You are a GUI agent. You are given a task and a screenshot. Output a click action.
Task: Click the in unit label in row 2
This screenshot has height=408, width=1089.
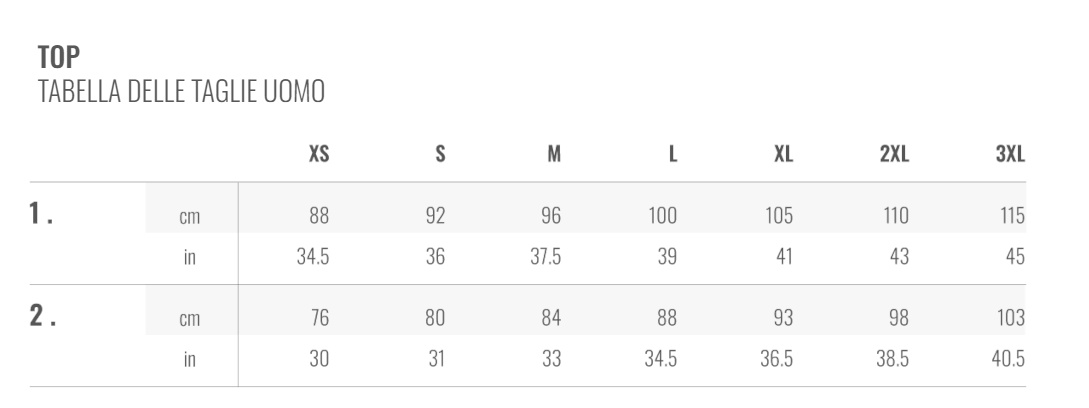pos(190,359)
